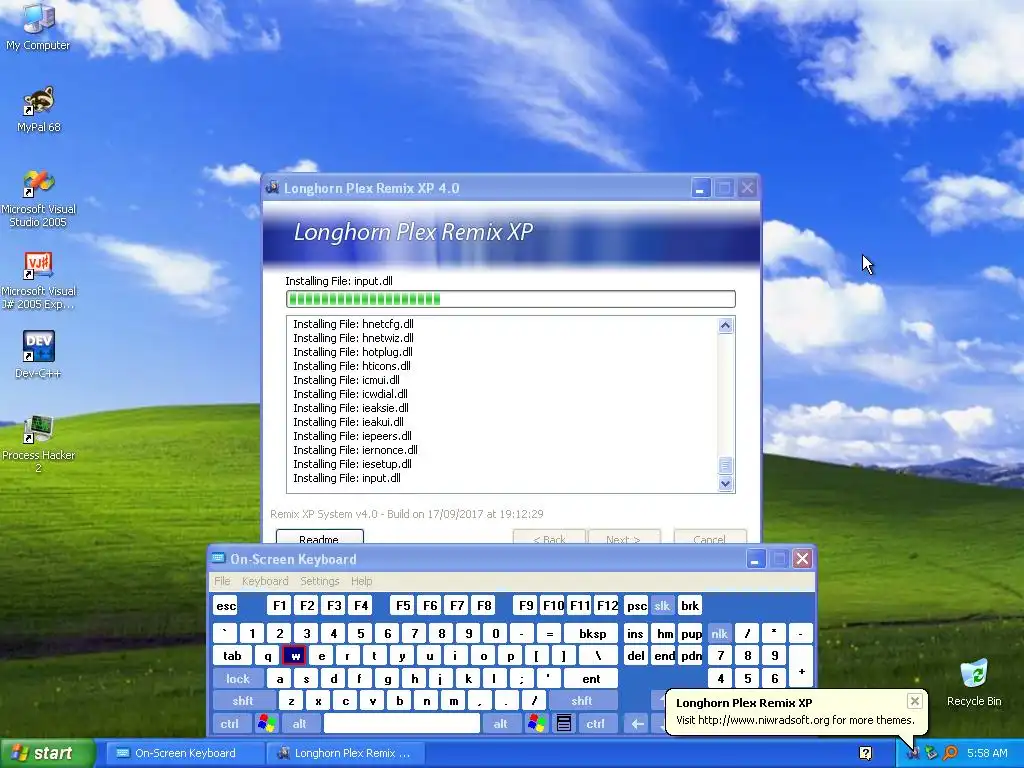Click the bksp key
The width and height of the screenshot is (1024, 768).
[x=593, y=633]
